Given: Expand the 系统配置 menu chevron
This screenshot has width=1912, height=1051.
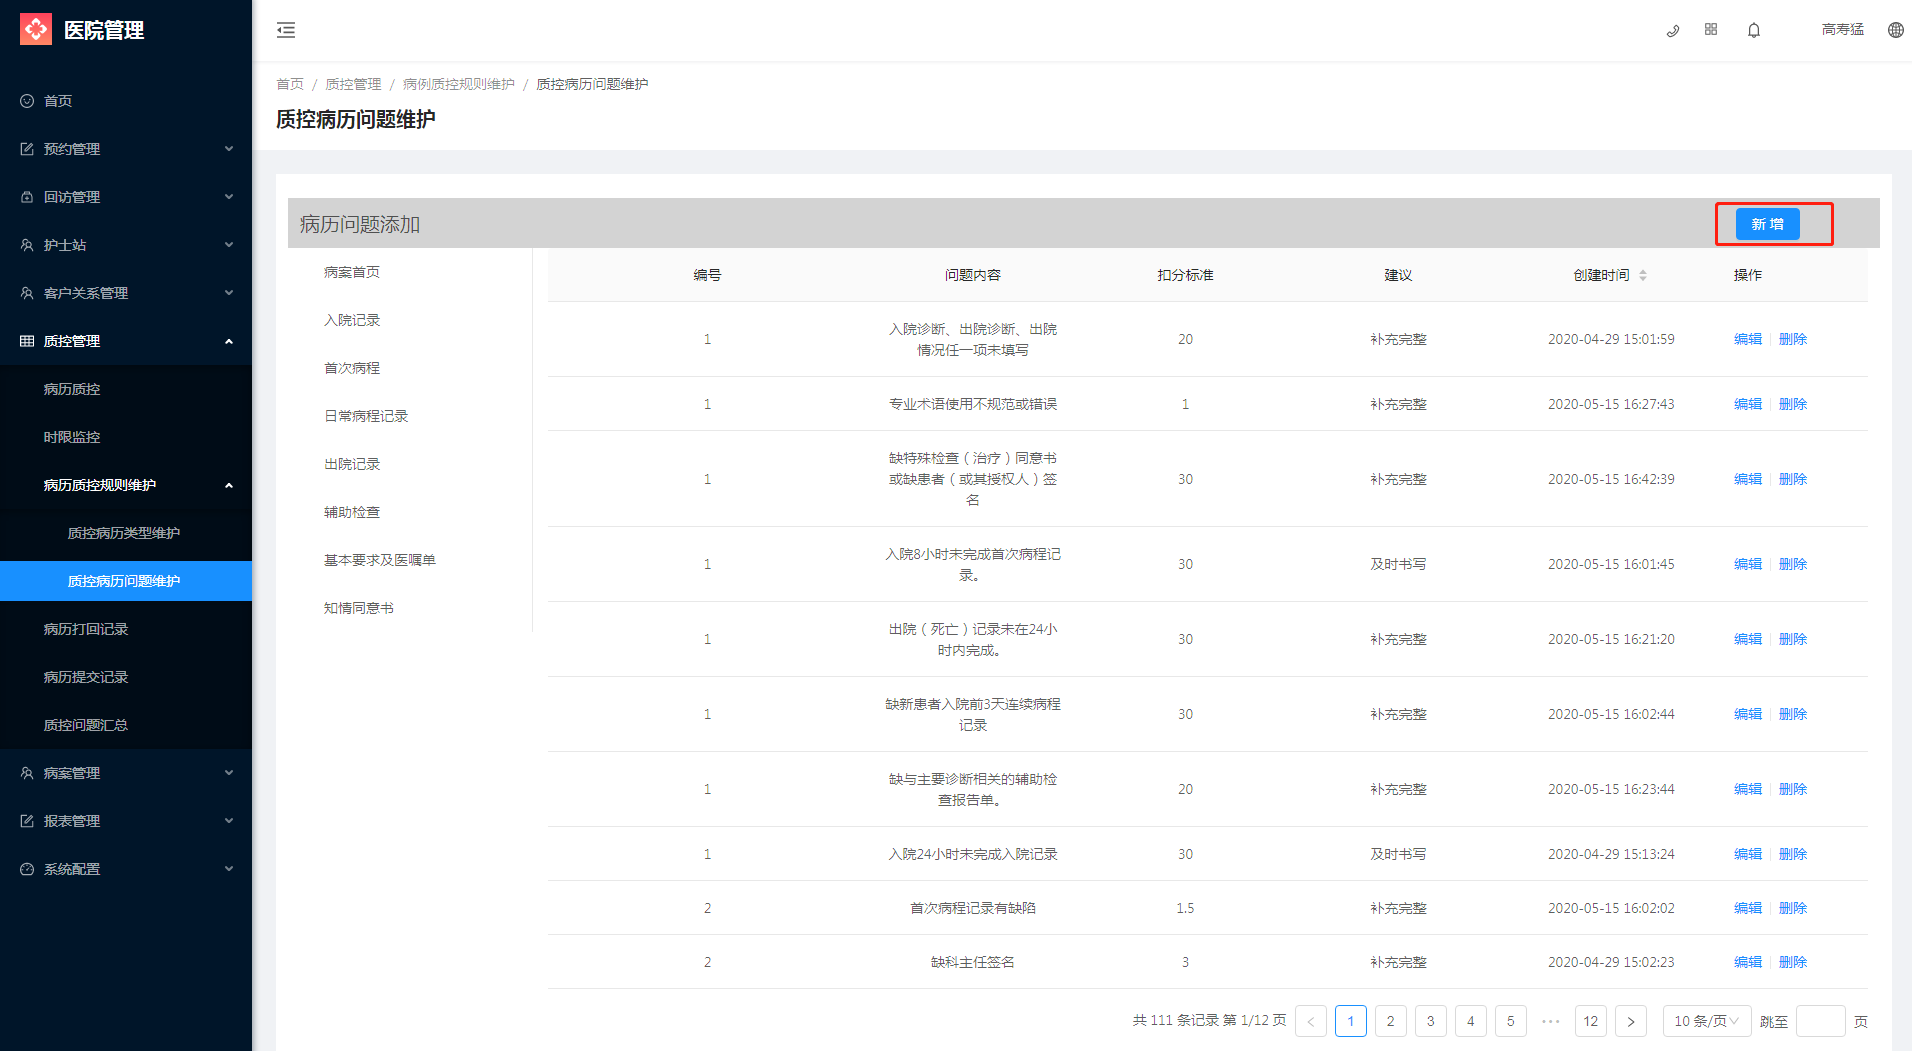Looking at the screenshot, I should [229, 869].
